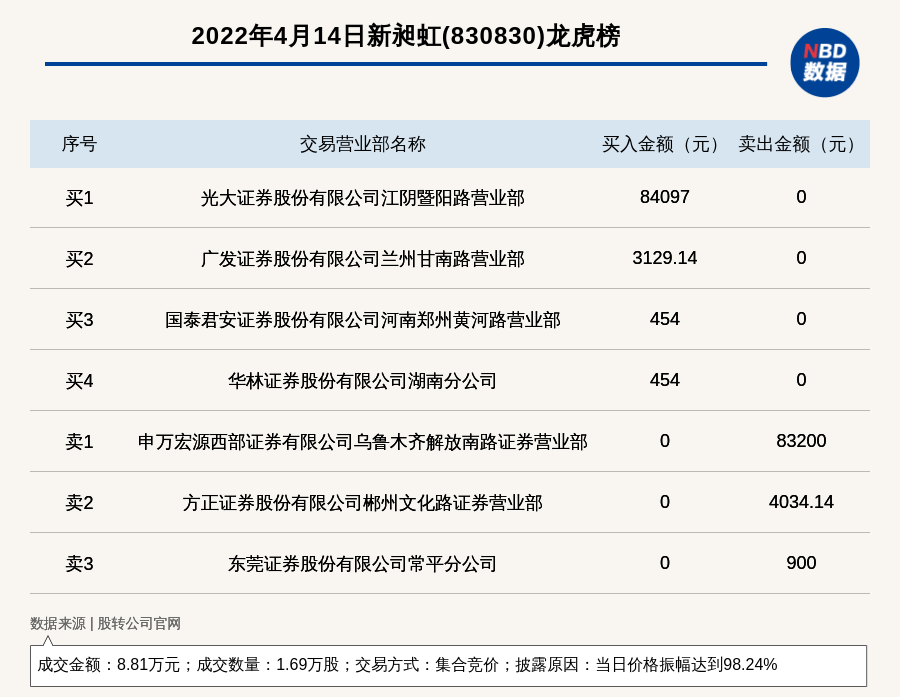Click the 成交金额：8.81万元 summary box
Viewport: 900px width, 697px height.
[448, 665]
